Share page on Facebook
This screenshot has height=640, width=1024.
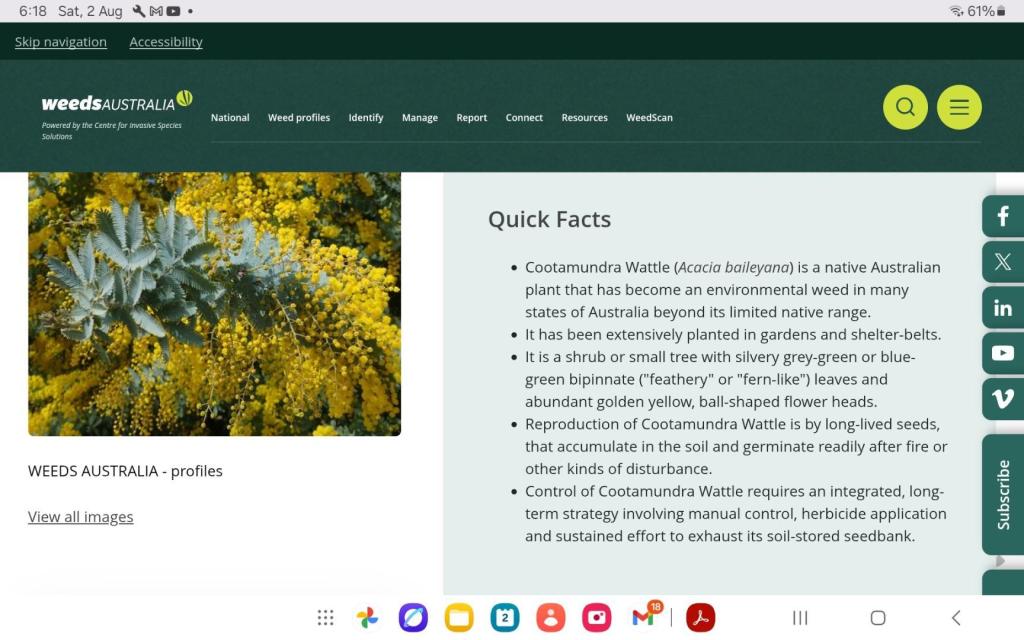[1002, 216]
